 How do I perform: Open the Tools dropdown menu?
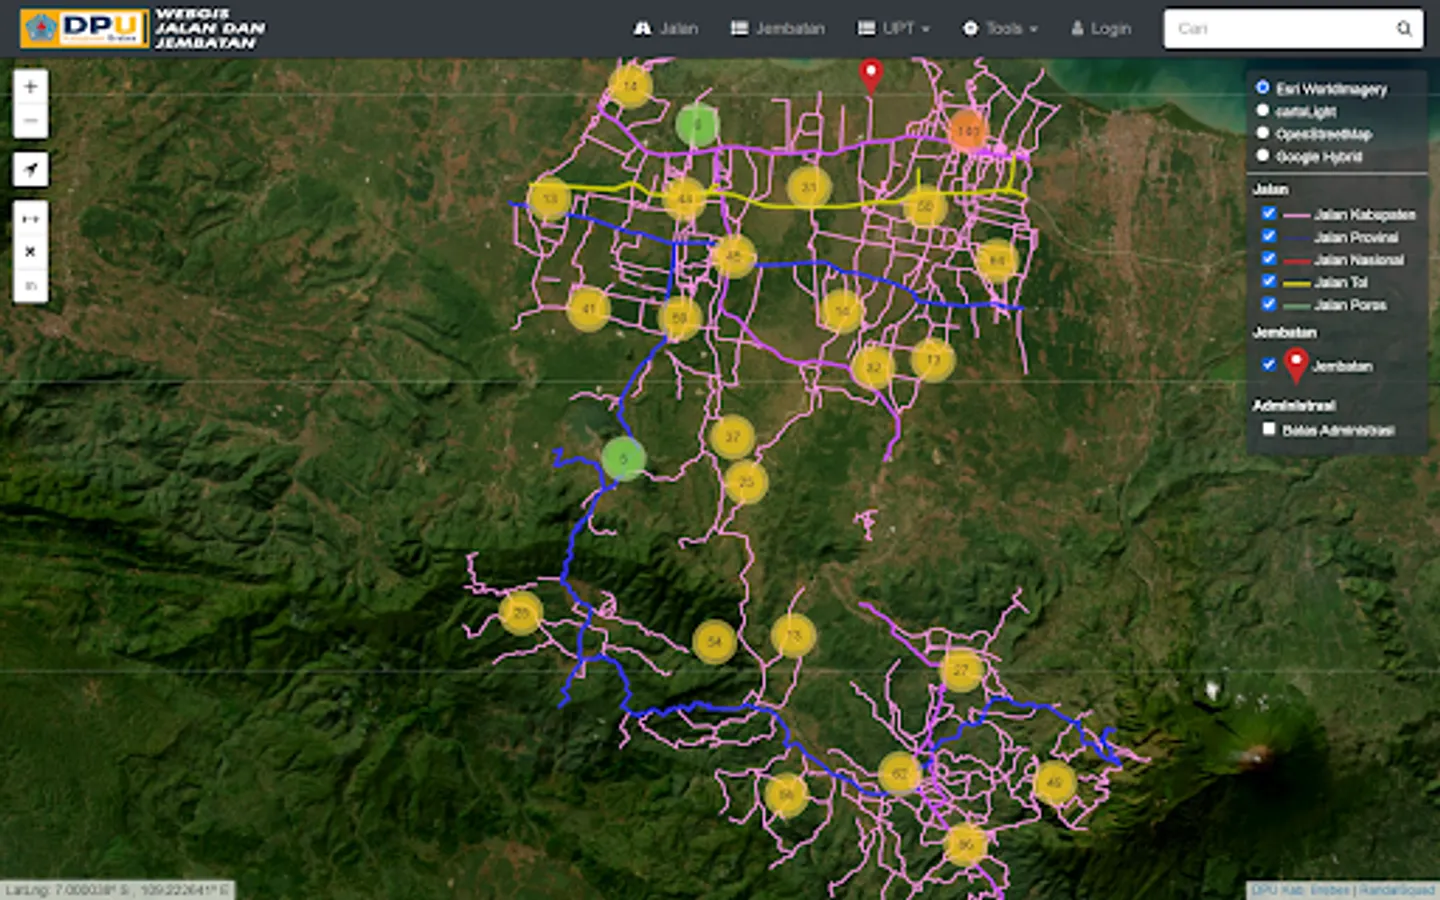click(1000, 29)
